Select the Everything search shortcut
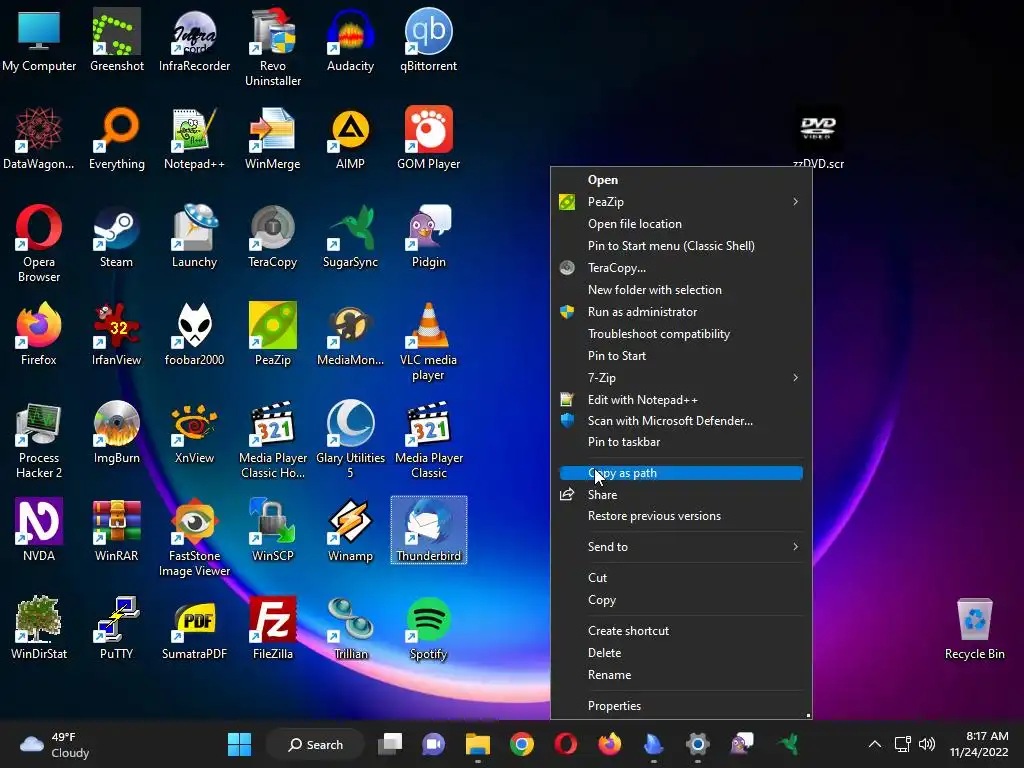The image size is (1024, 768). [116, 138]
